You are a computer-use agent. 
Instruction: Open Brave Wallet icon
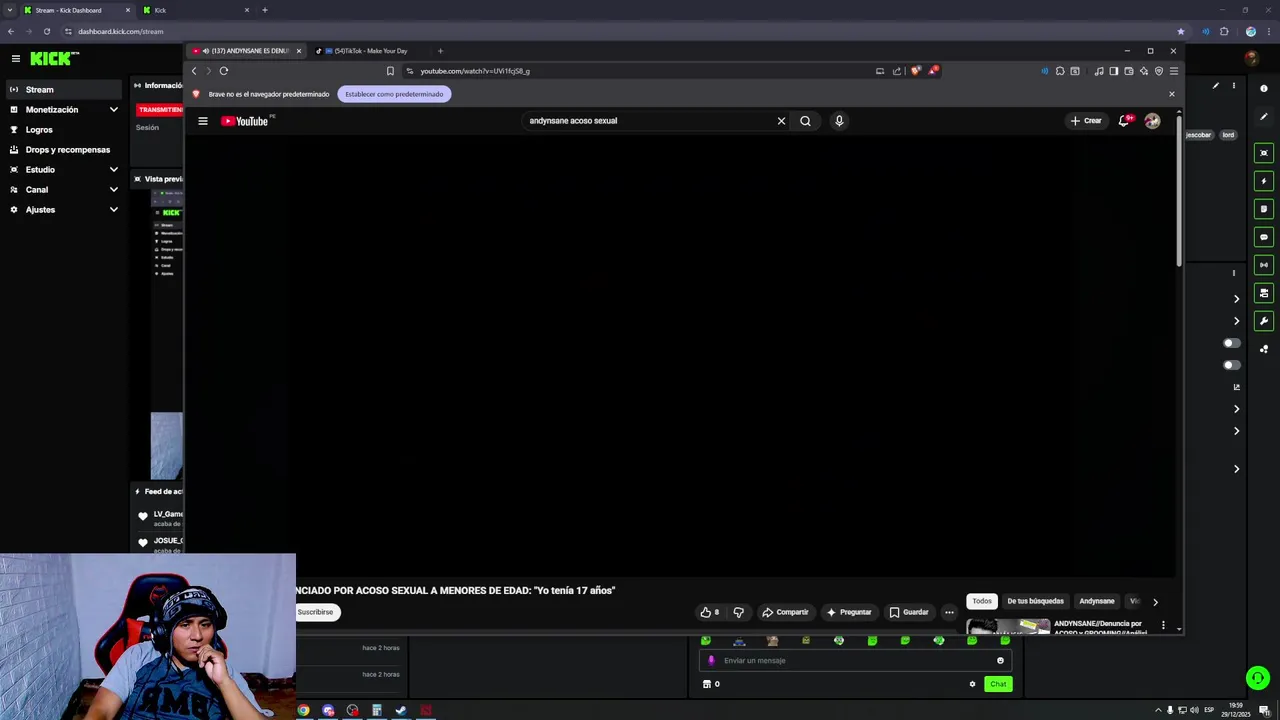point(1129,71)
